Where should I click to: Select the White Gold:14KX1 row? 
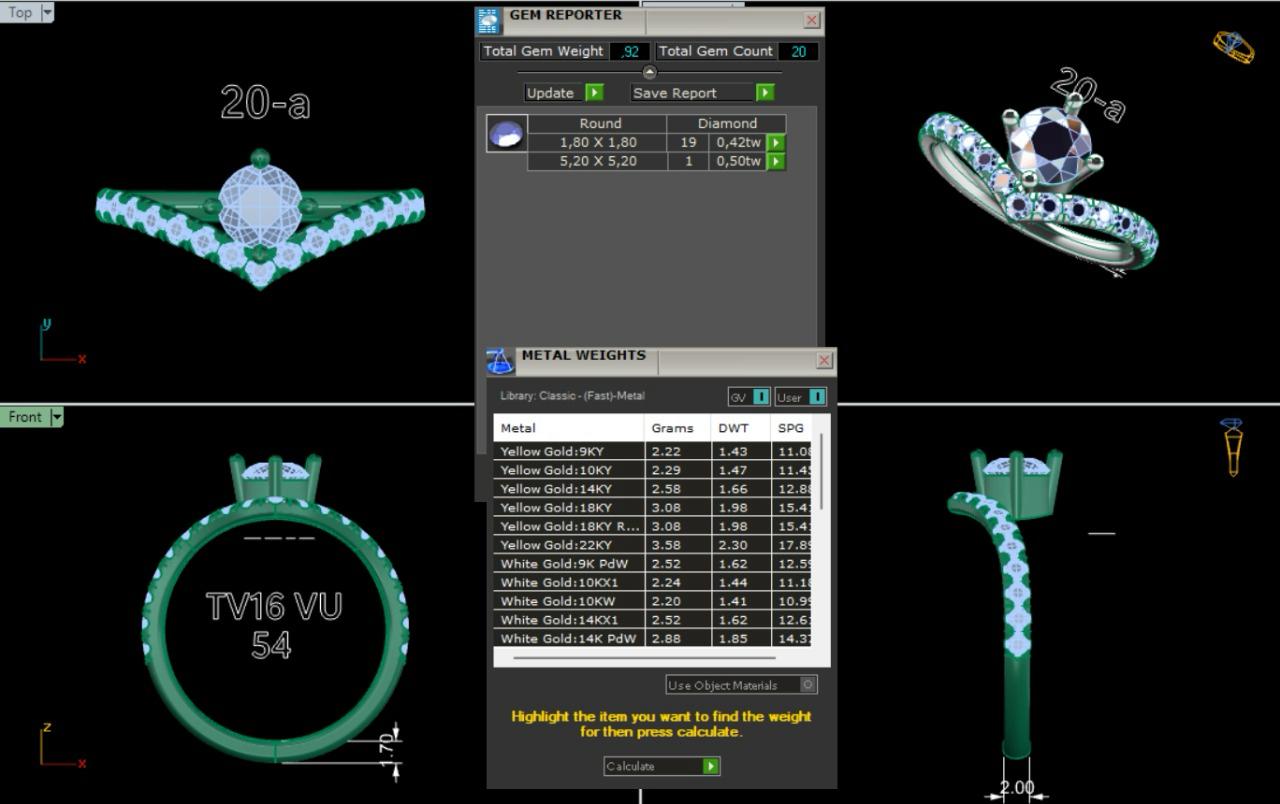[x=652, y=620]
